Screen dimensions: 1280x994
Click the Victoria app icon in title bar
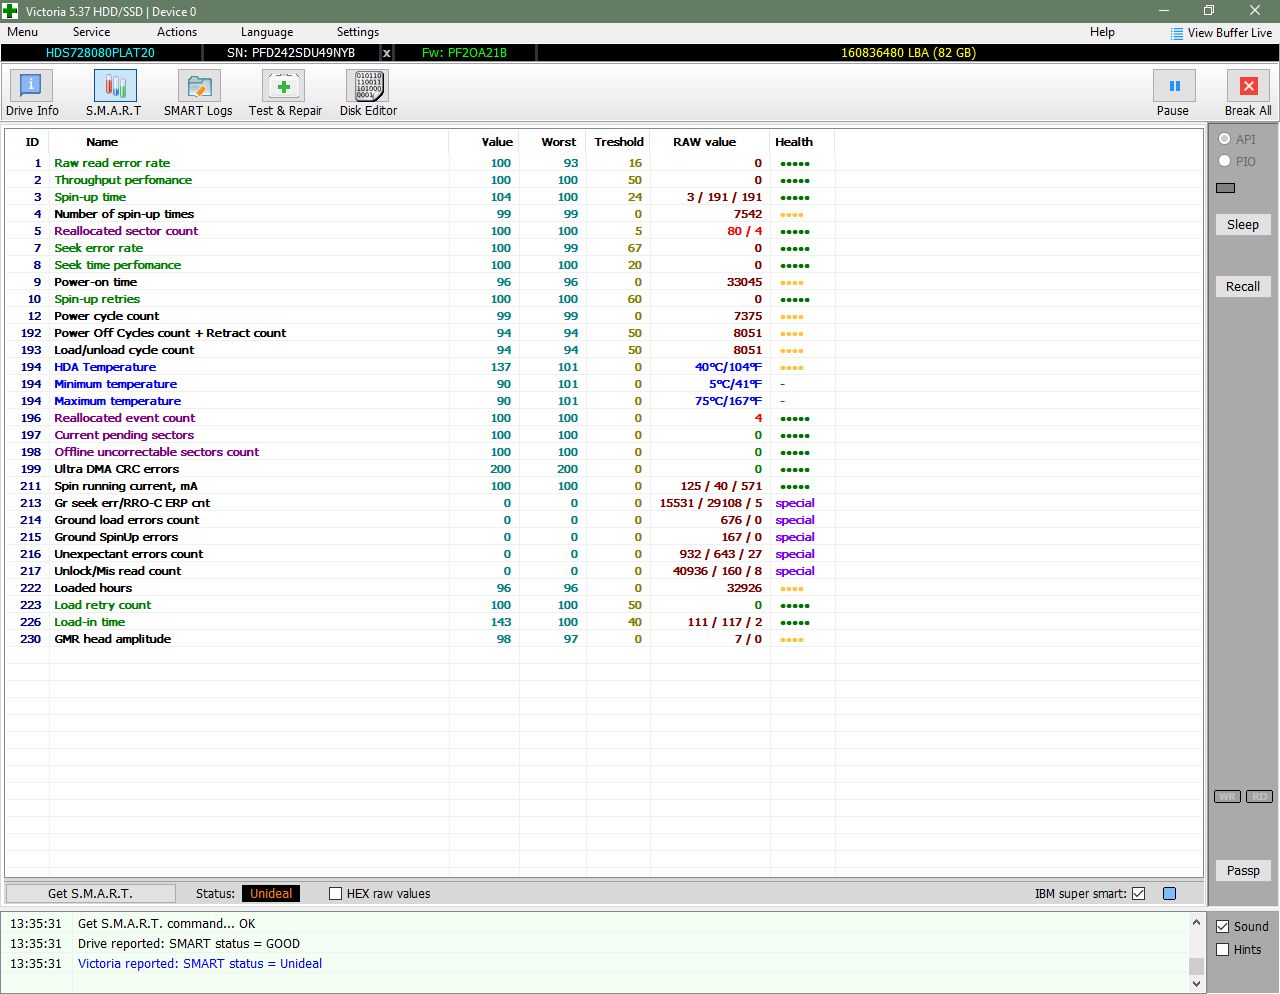[10, 11]
